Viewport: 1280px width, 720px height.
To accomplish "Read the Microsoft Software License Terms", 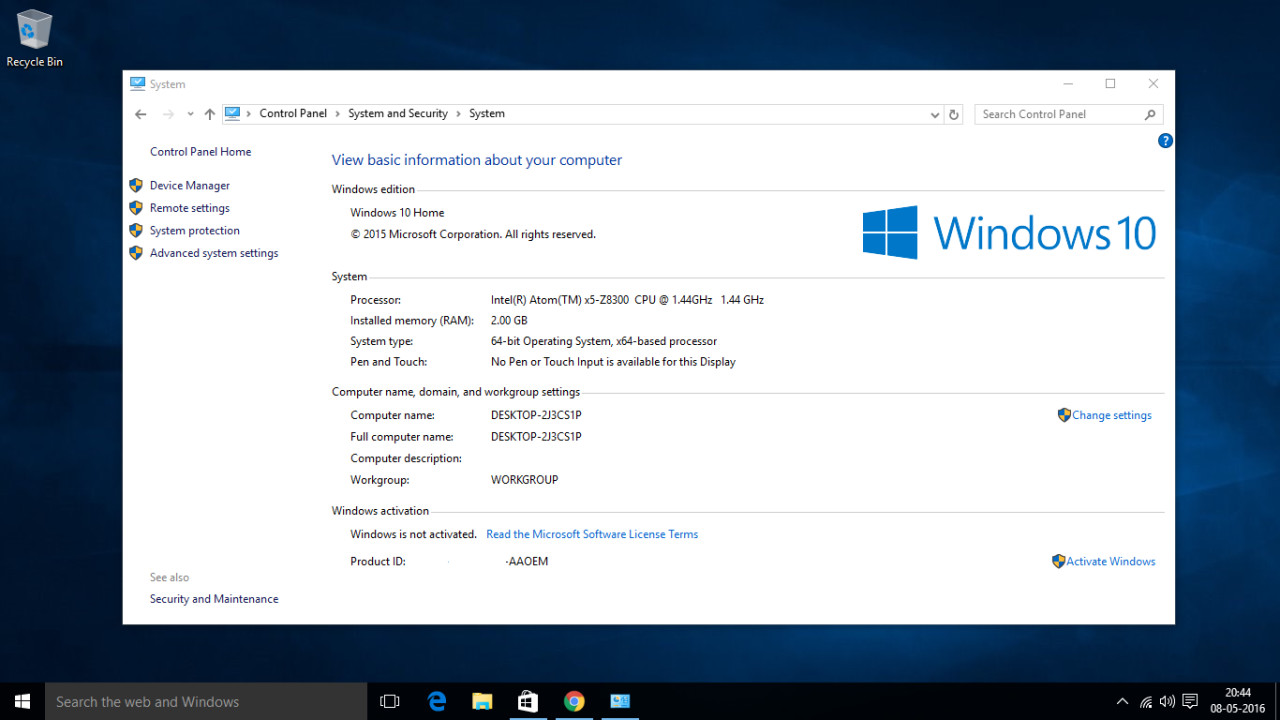I will (592, 534).
